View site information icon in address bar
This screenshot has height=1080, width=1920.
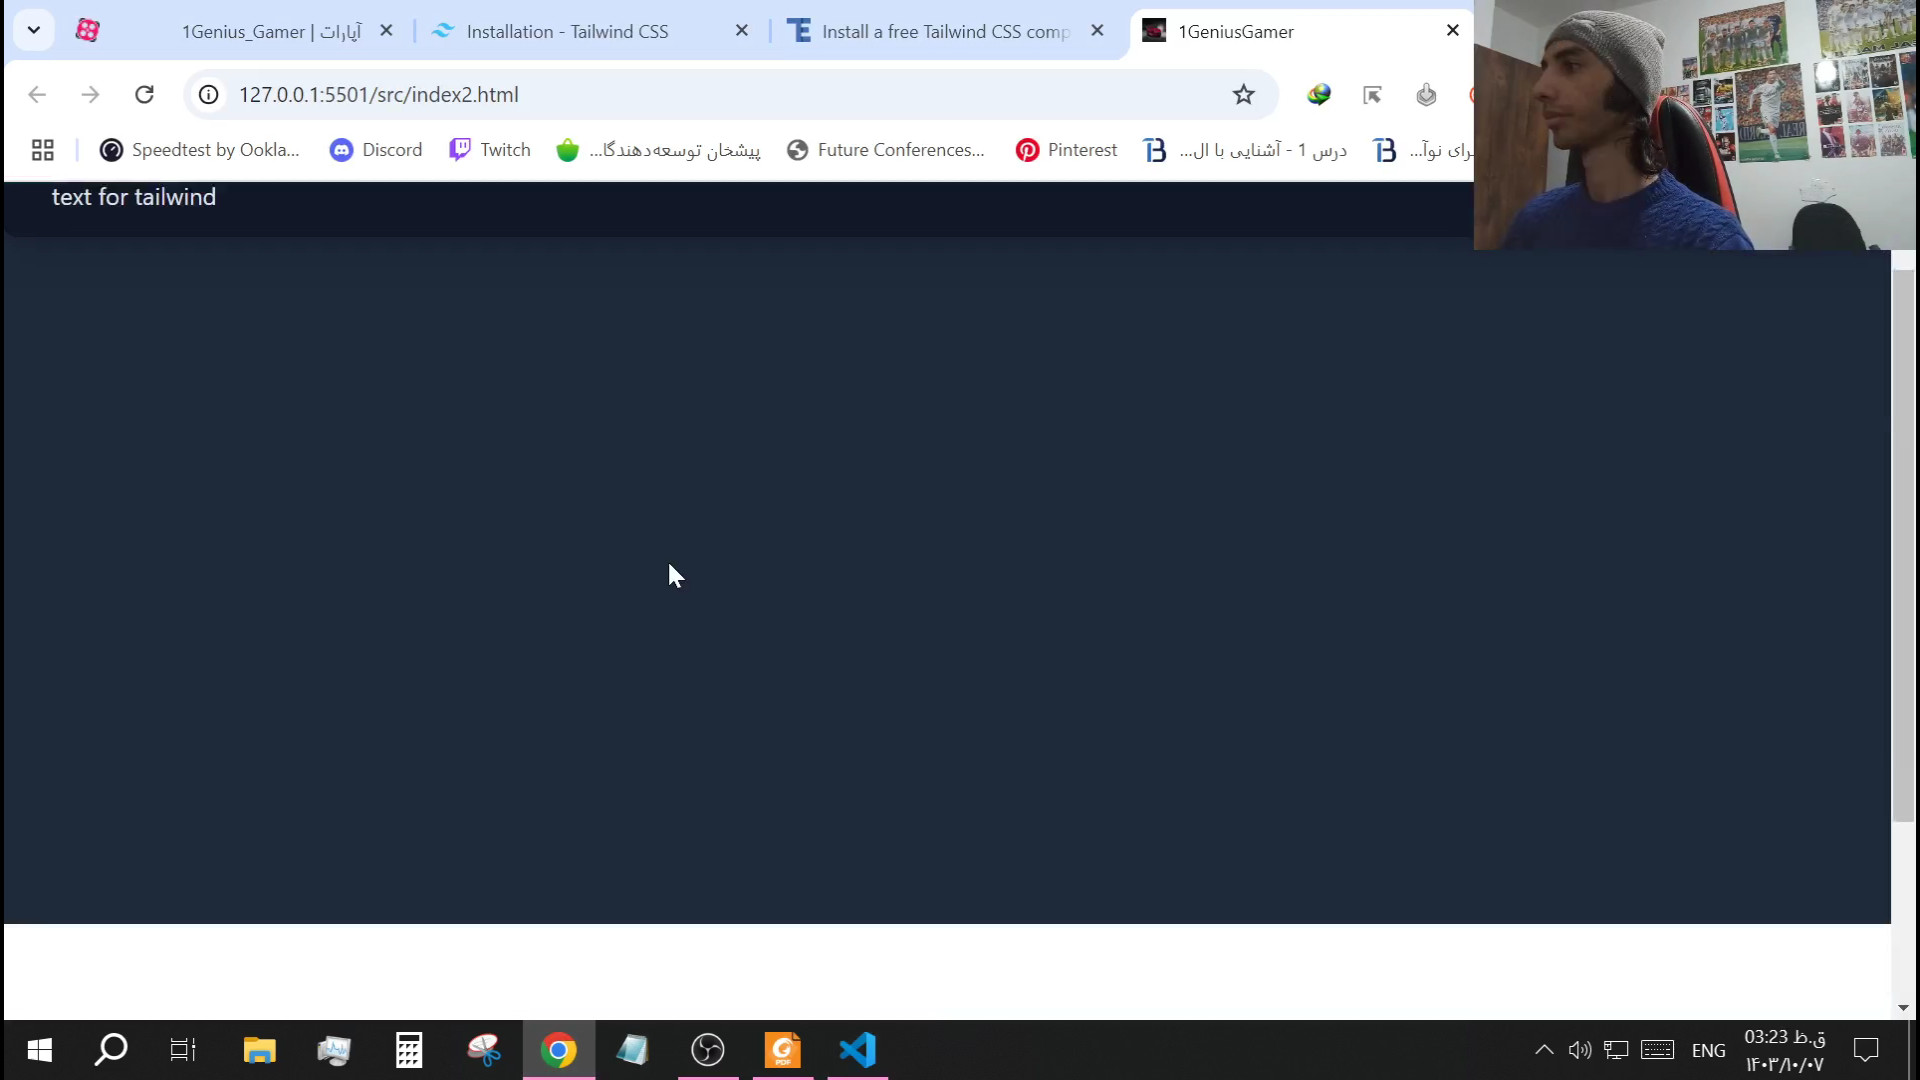(208, 94)
